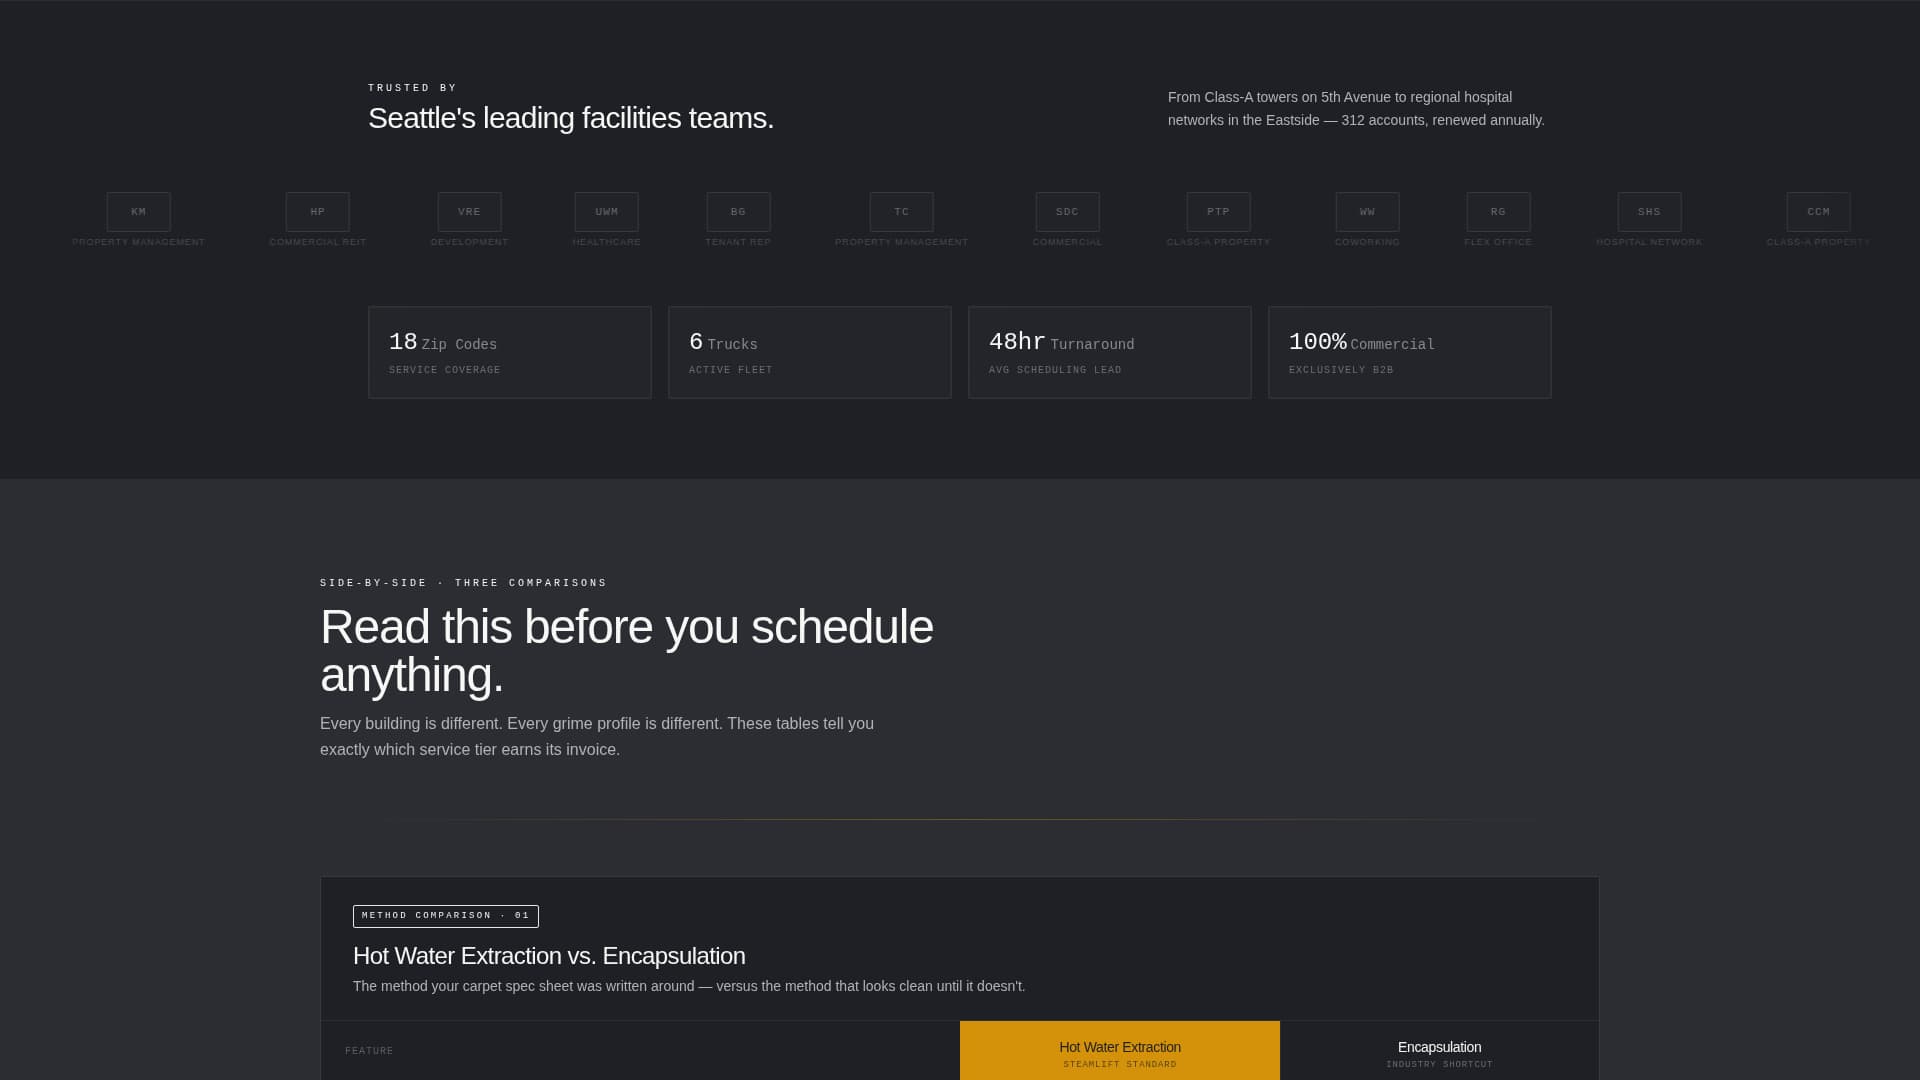Click the 'Development' label under VRE
The width and height of the screenshot is (1920, 1080).
(470, 242)
